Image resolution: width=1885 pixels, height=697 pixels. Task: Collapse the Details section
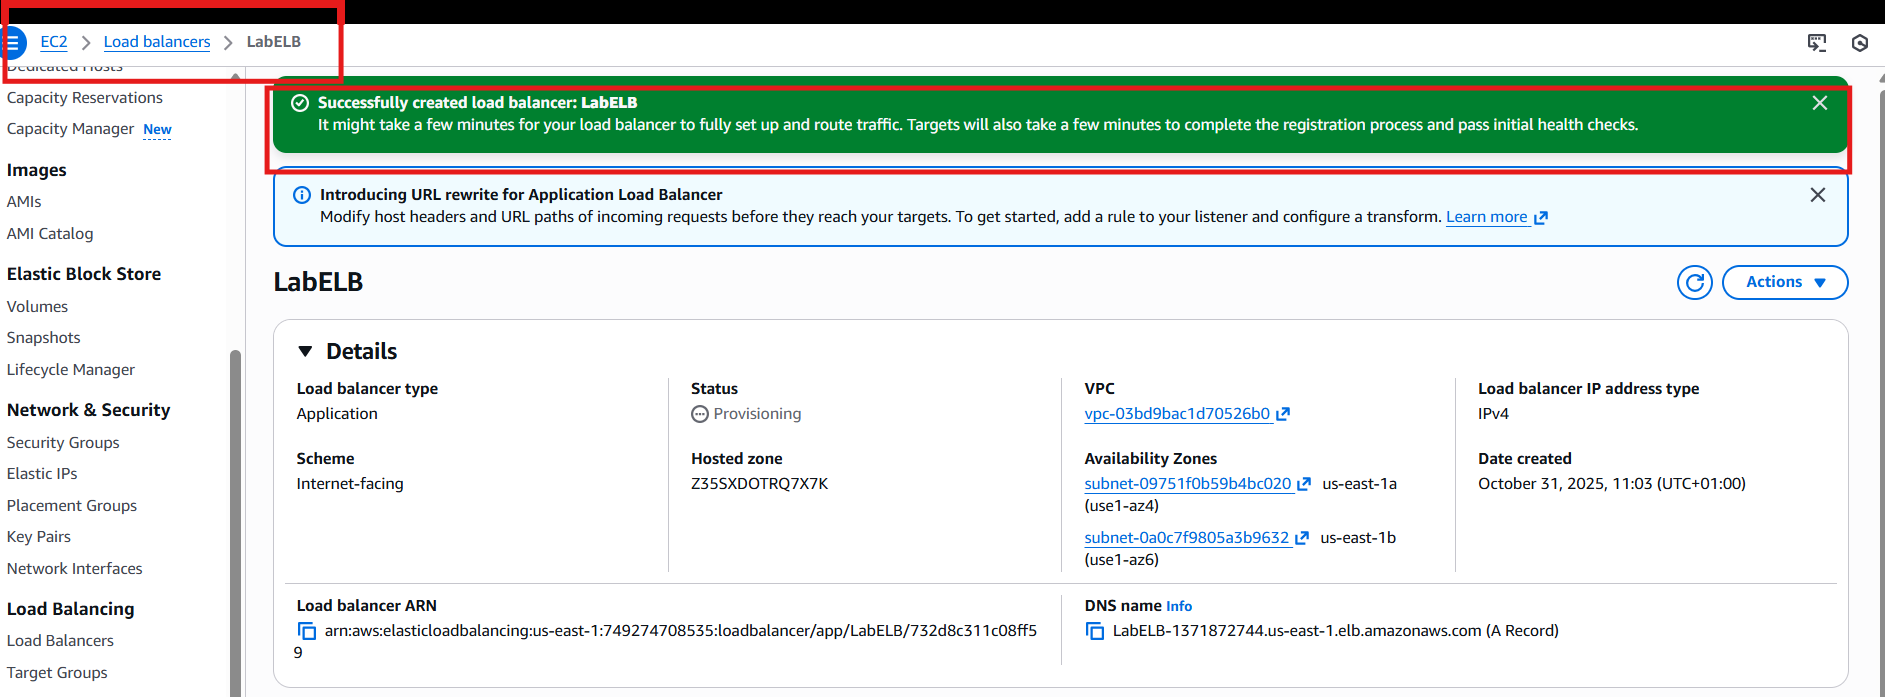306,351
